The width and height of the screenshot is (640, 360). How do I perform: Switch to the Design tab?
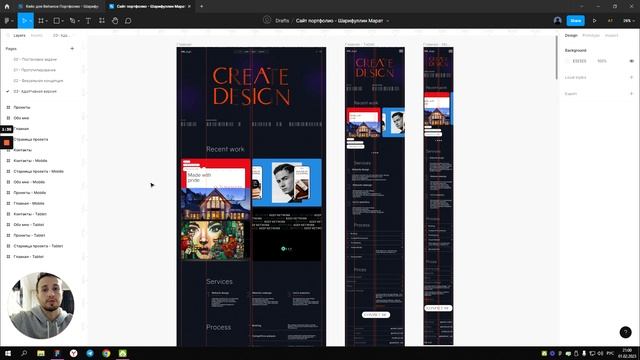pyautogui.click(x=571, y=36)
